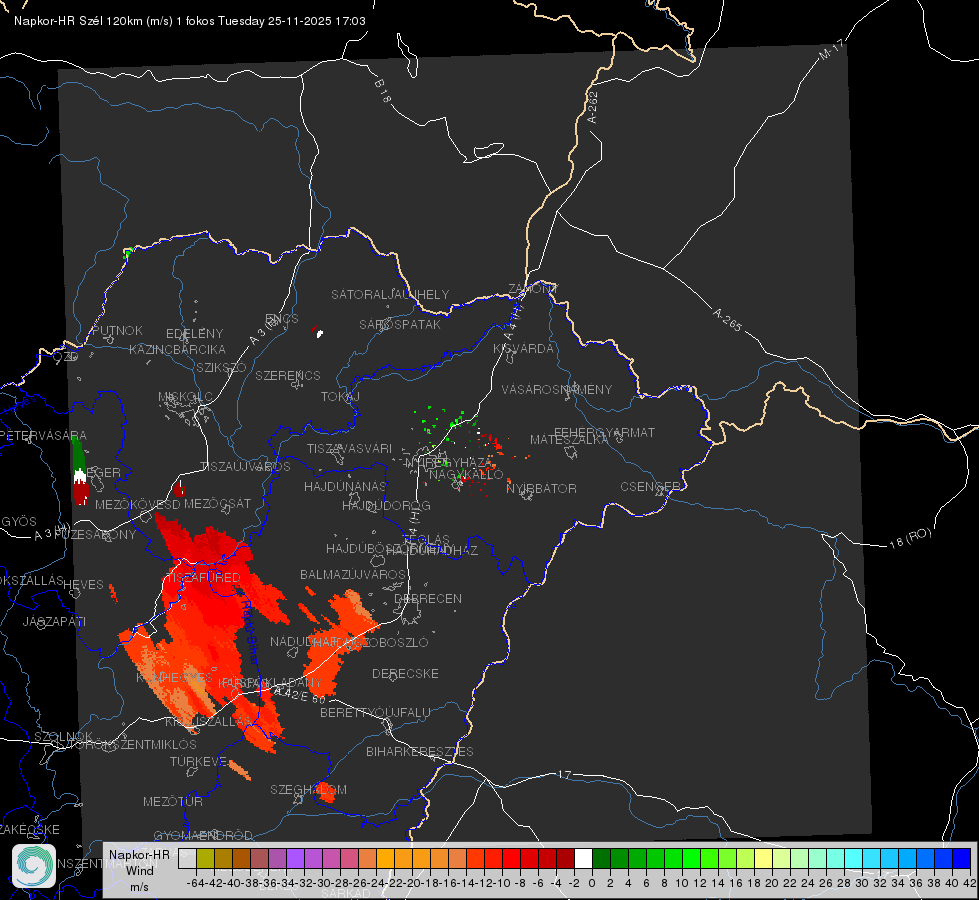Select the M-17 road label
Viewport: 979px width, 900px height.
[x=831, y=49]
